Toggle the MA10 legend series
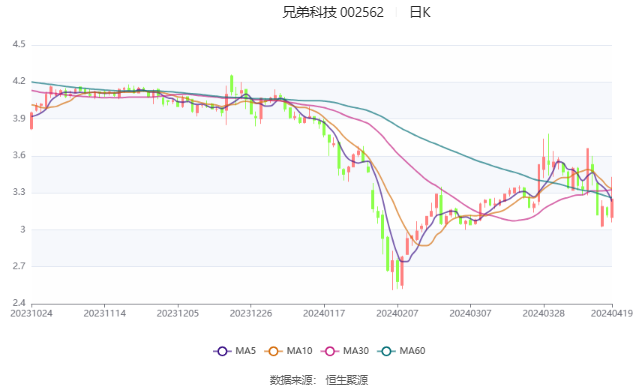Image resolution: width=637 pixels, height=387 pixels. tap(288, 351)
